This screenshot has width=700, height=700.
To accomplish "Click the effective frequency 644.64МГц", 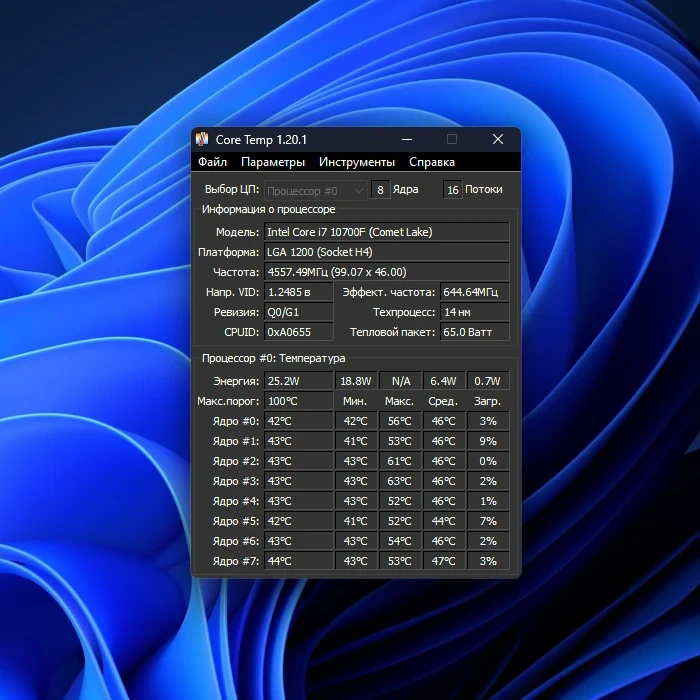I will click(475, 292).
